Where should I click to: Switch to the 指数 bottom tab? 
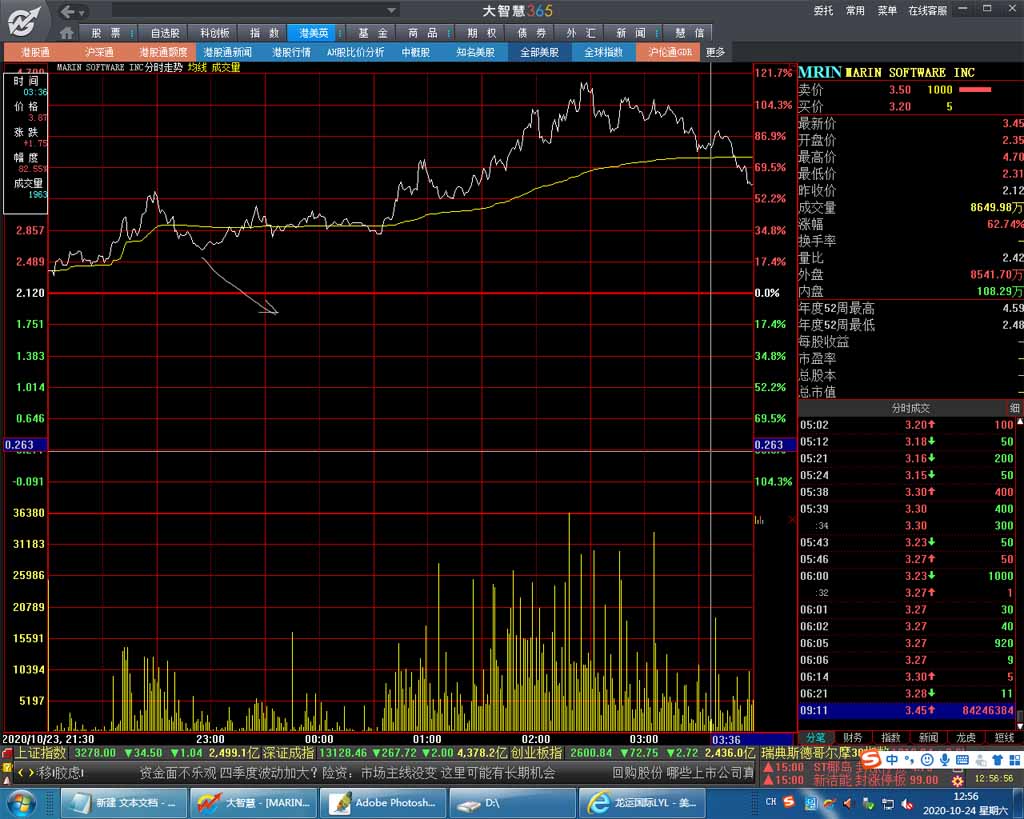point(891,737)
